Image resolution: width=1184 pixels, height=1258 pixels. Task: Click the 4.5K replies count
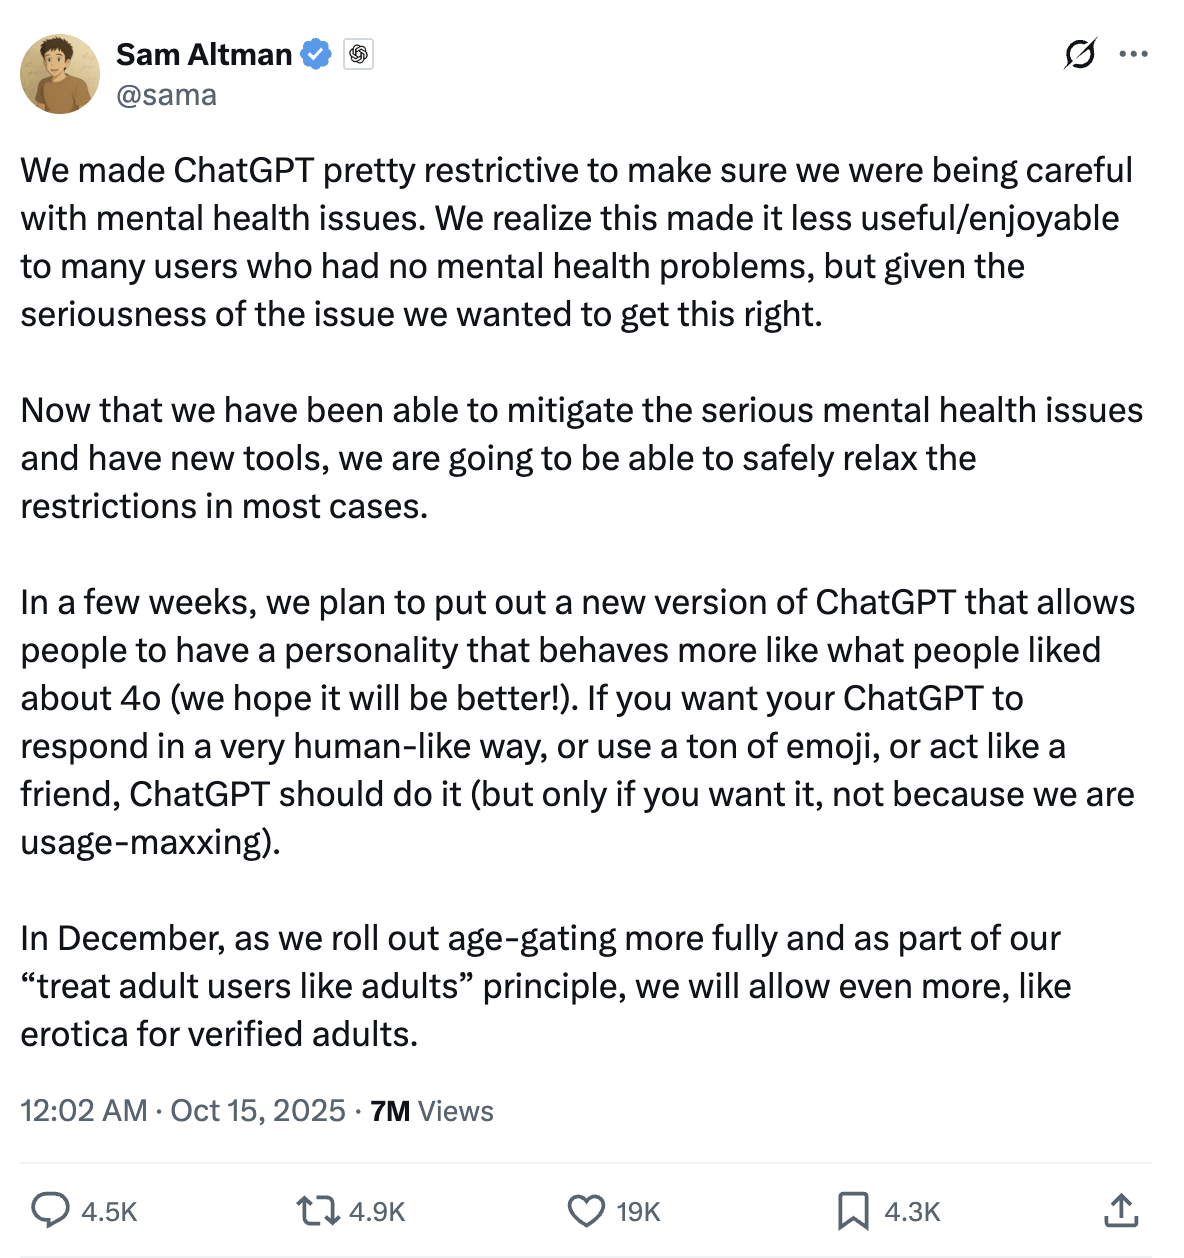(109, 1212)
